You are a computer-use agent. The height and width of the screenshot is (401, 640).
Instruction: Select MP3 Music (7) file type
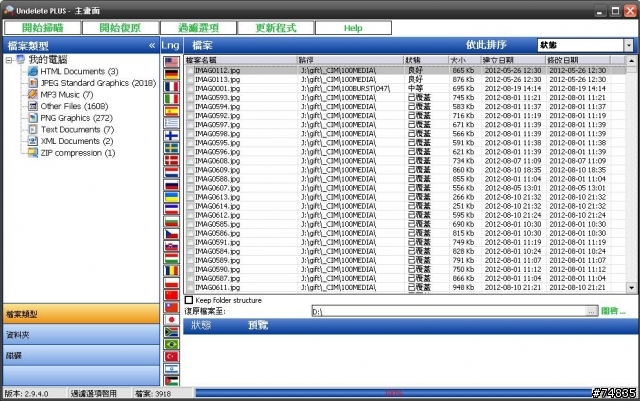tap(67, 95)
